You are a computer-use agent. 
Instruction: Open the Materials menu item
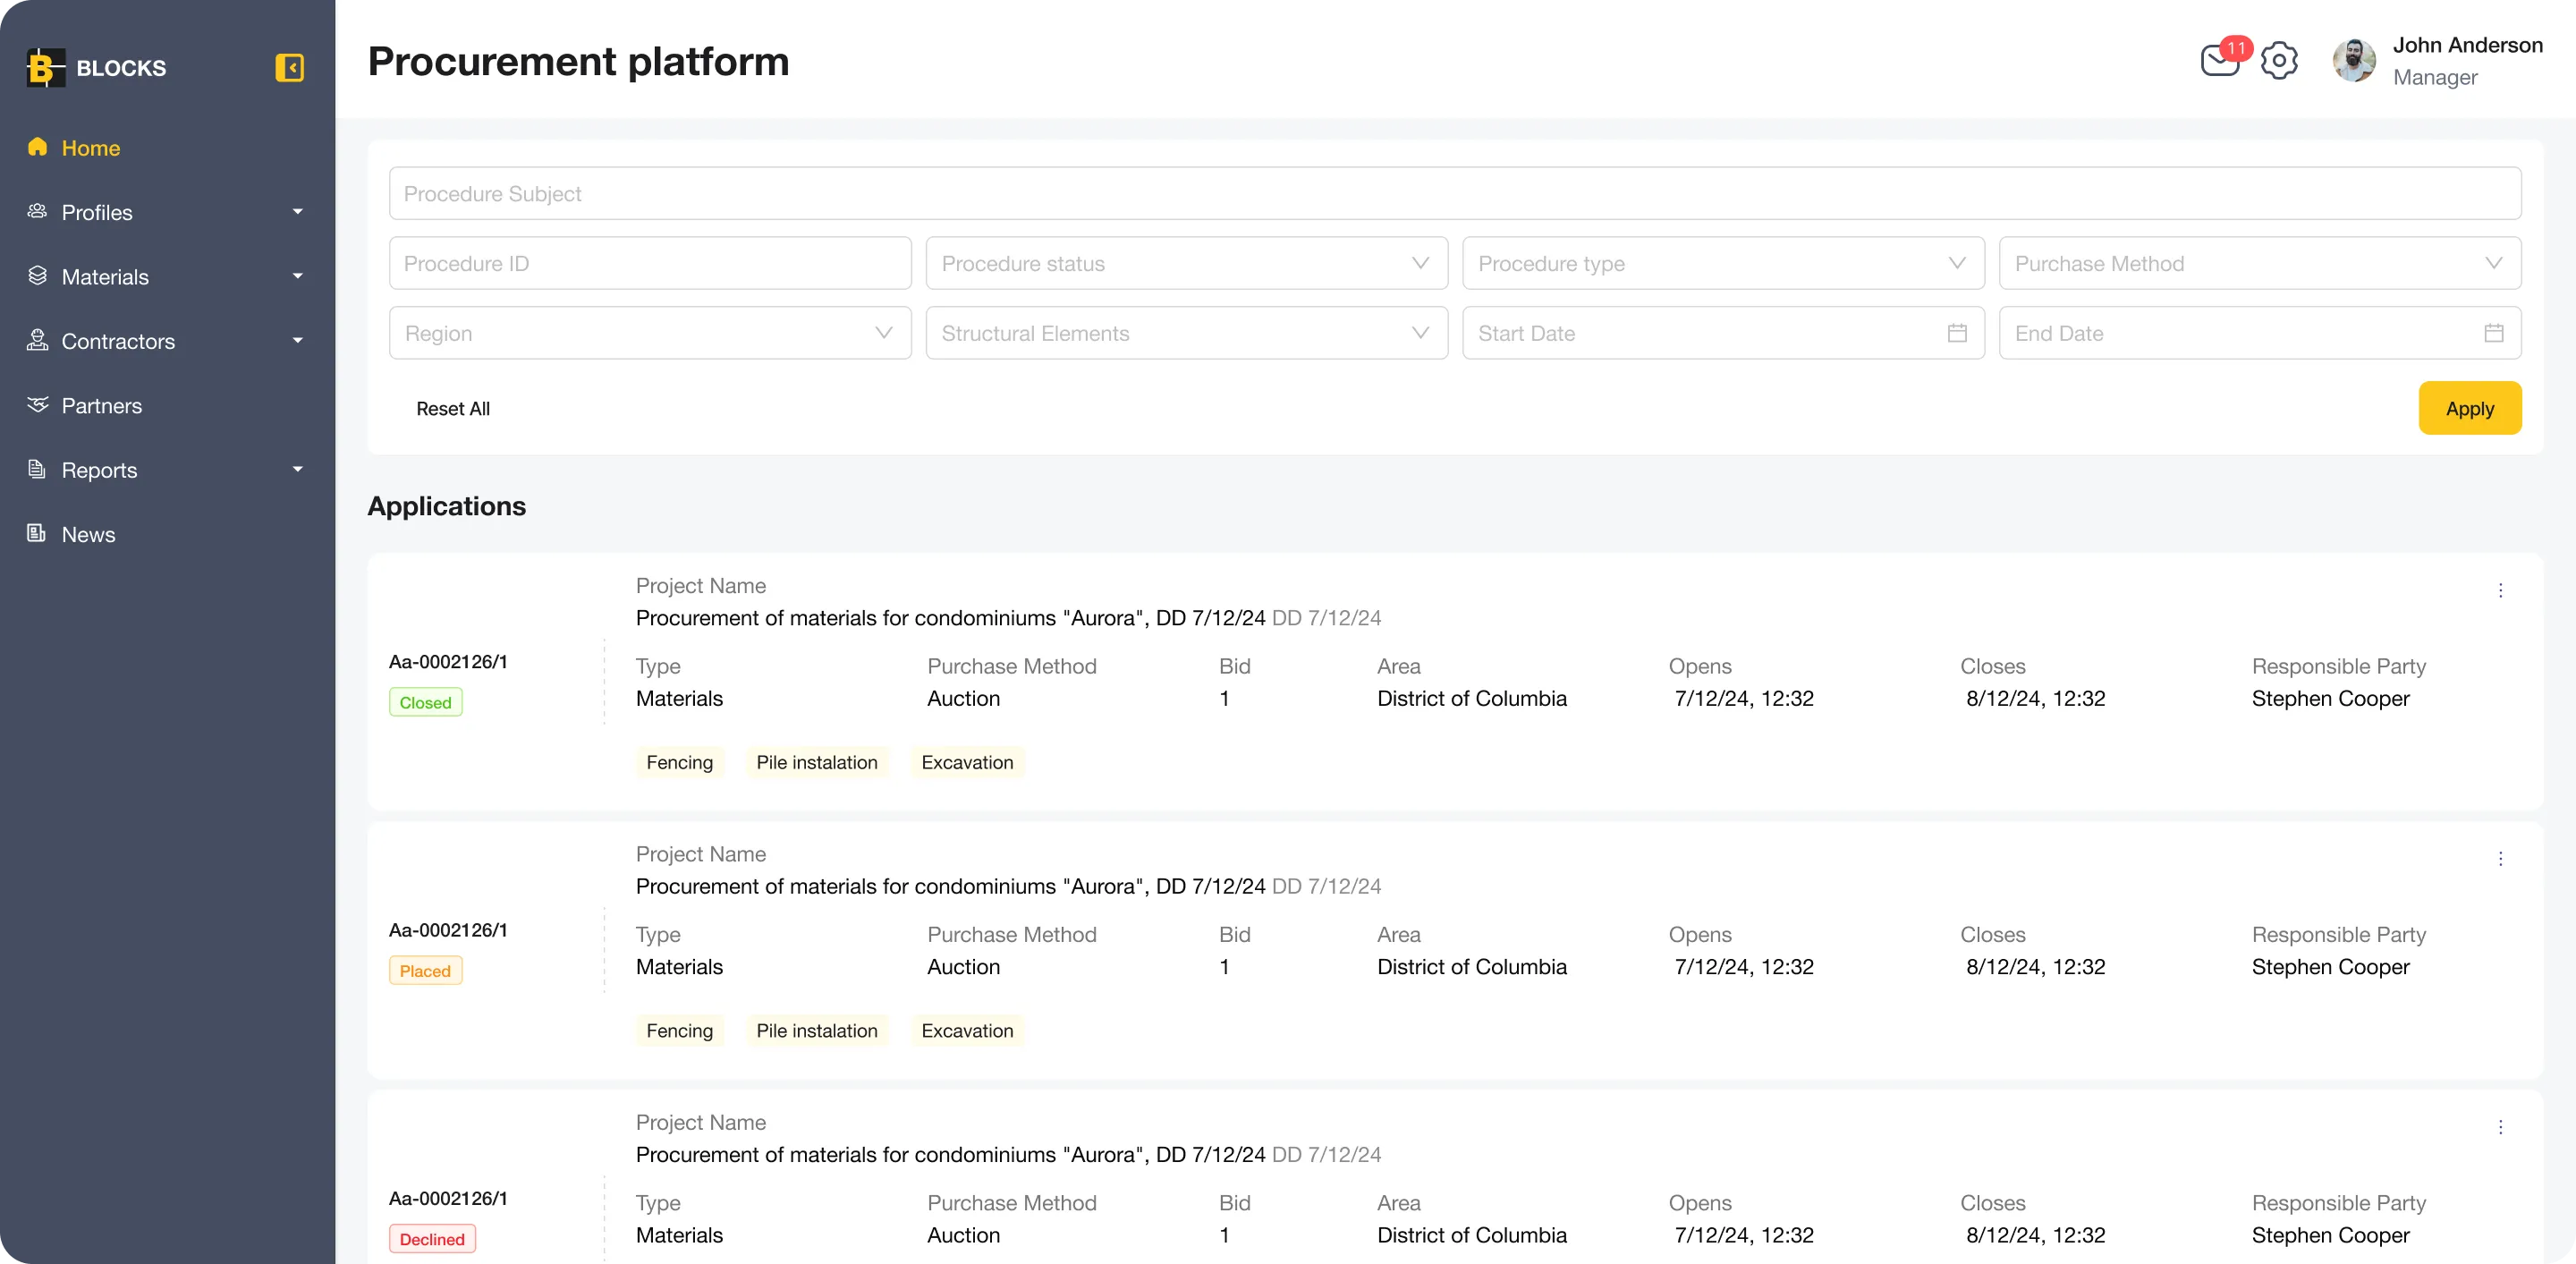105,277
